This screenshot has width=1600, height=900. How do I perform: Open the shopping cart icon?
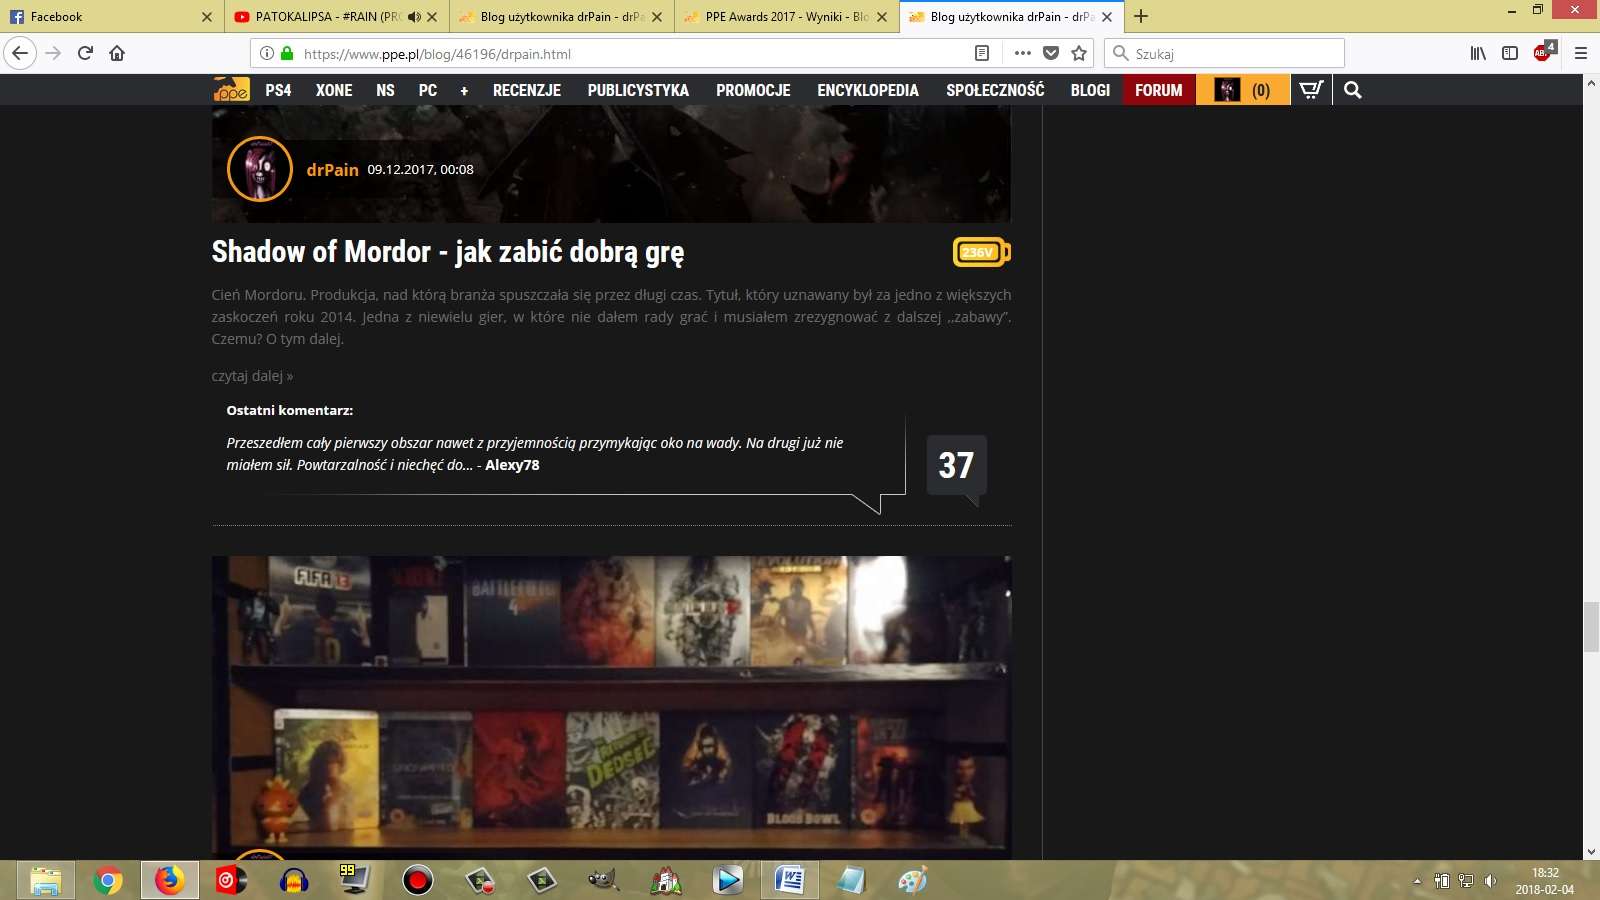1311,90
